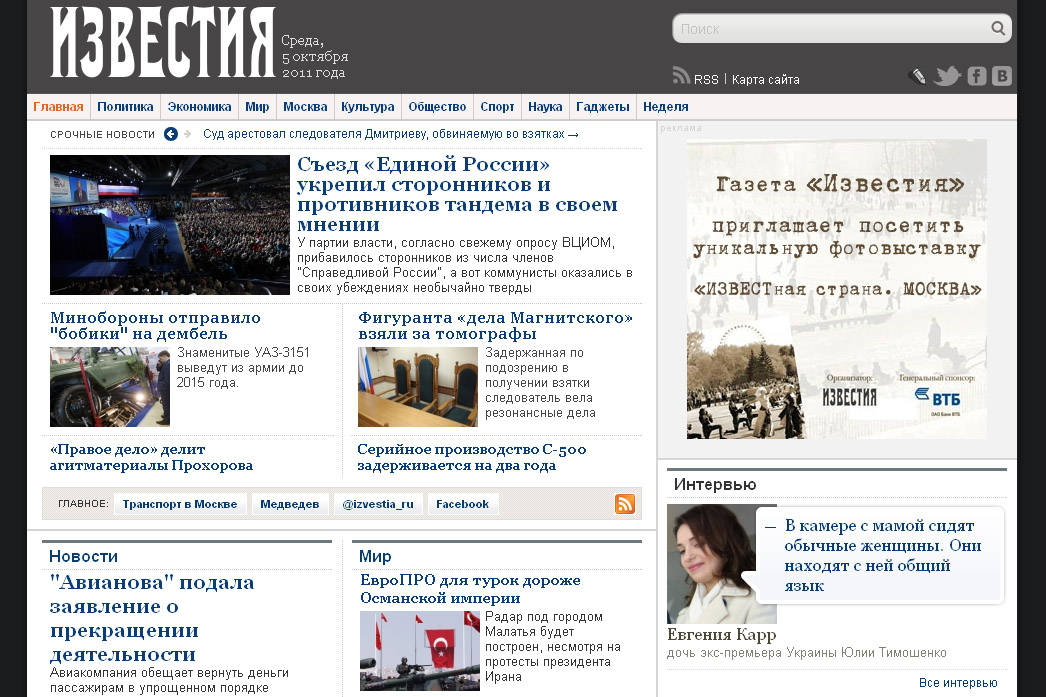Click the Транспорт в Москве tag
The height and width of the screenshot is (697, 1046).
coord(180,504)
